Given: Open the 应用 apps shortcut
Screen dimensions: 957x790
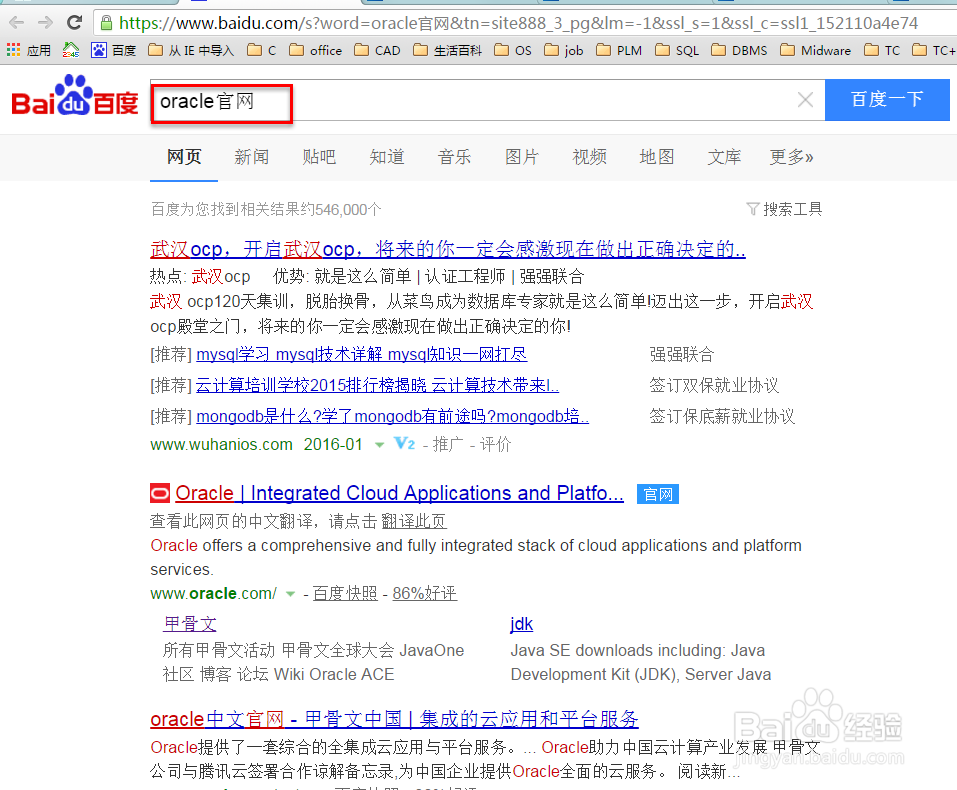Looking at the screenshot, I should pos(29,50).
